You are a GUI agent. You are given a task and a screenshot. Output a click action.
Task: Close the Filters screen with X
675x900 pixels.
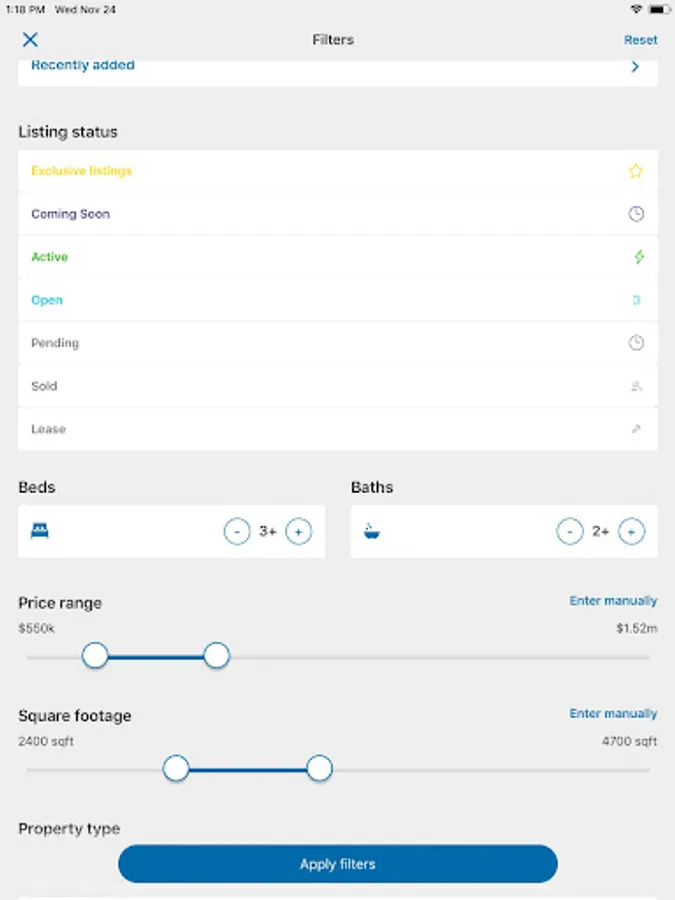click(x=30, y=40)
